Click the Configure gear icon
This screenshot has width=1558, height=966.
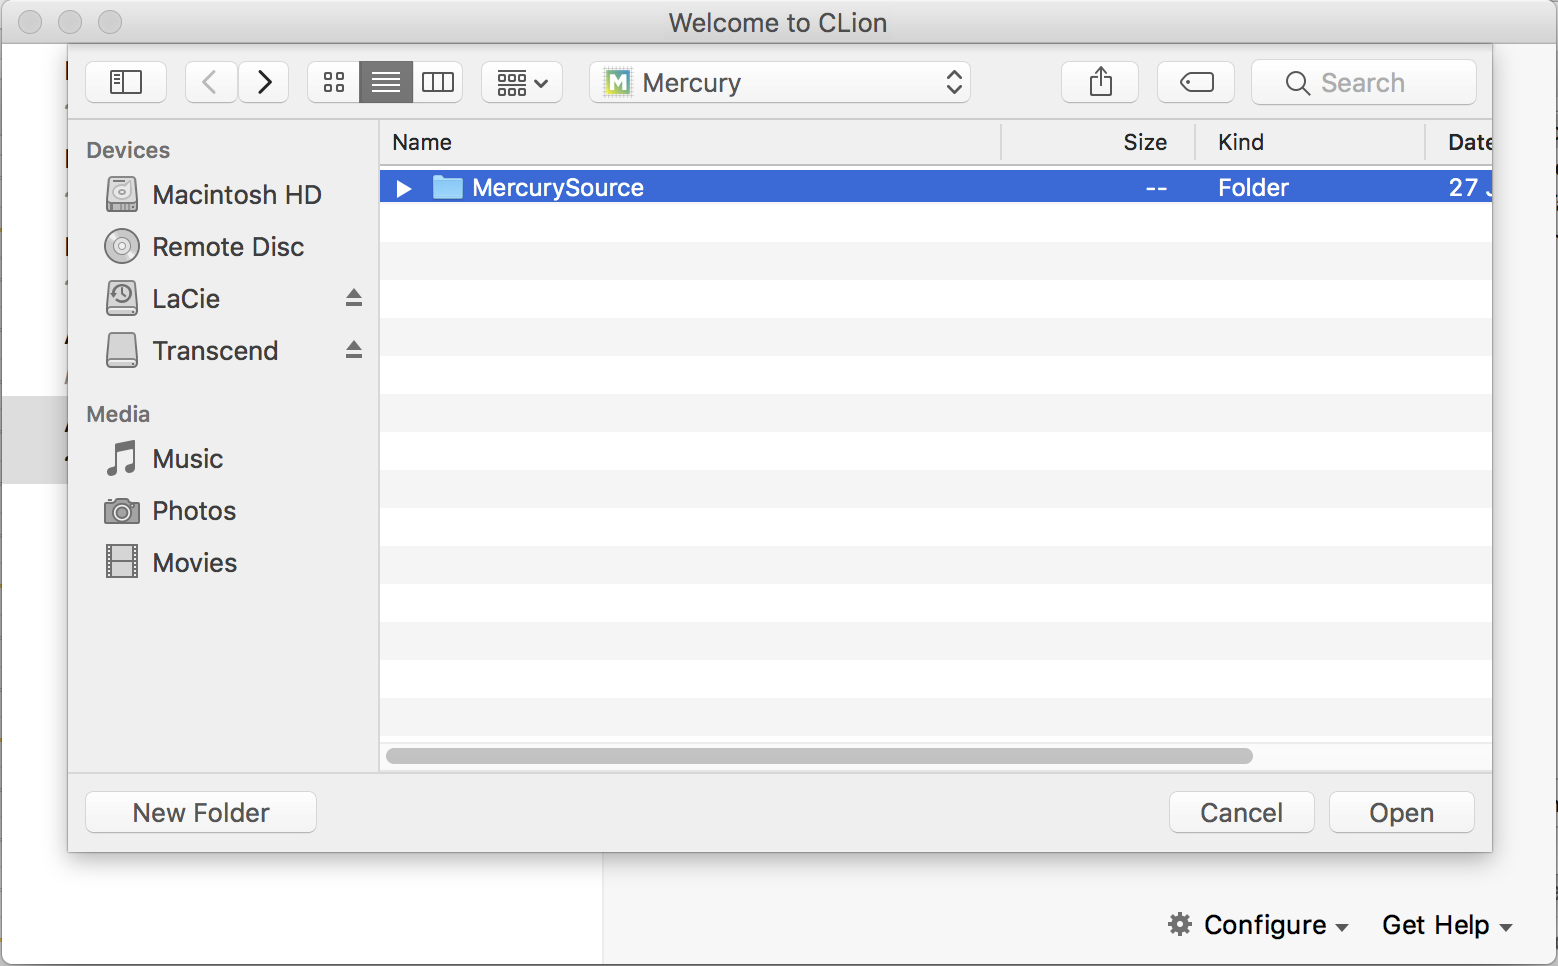tap(1180, 924)
